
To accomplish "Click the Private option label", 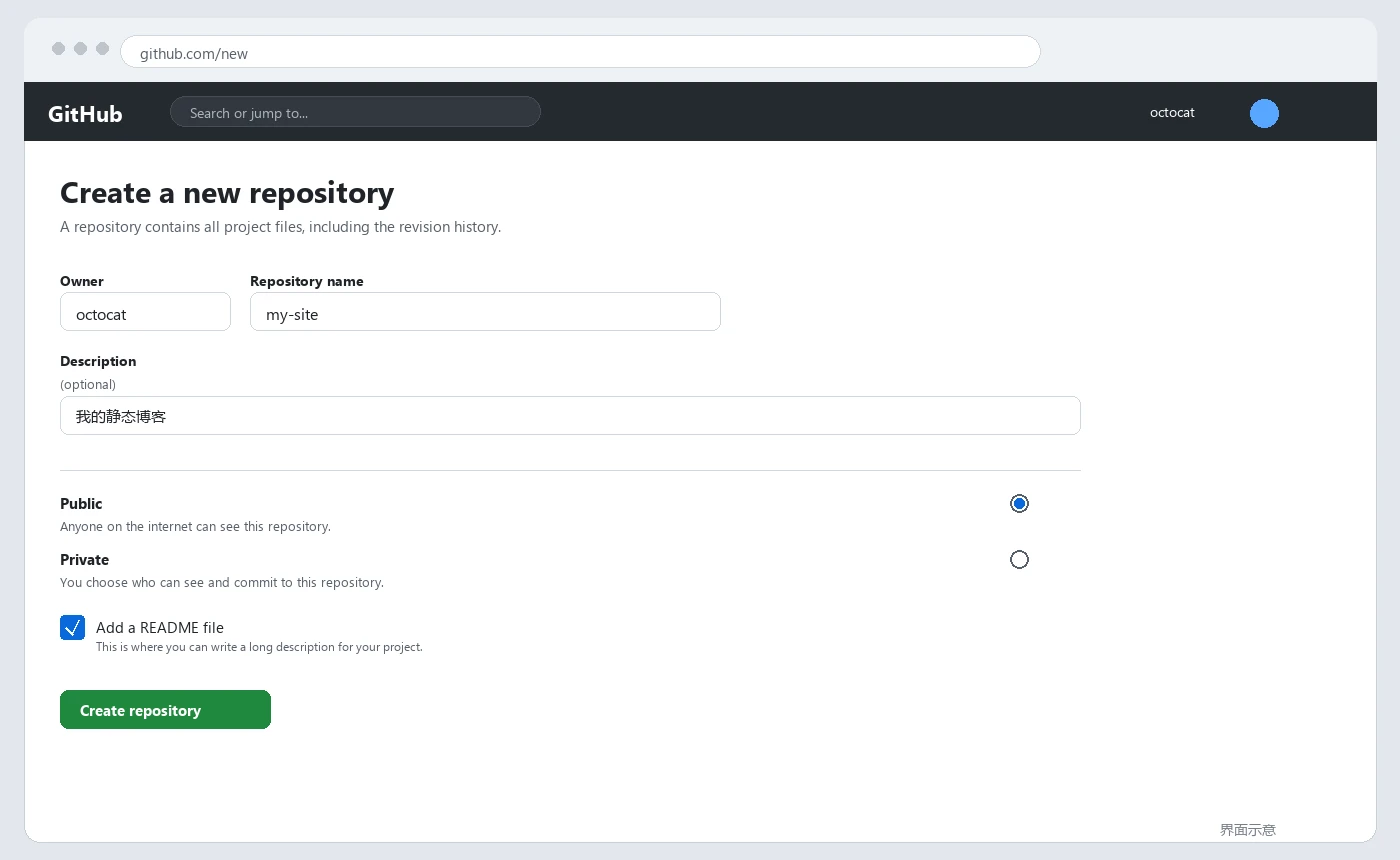I will coord(84,560).
